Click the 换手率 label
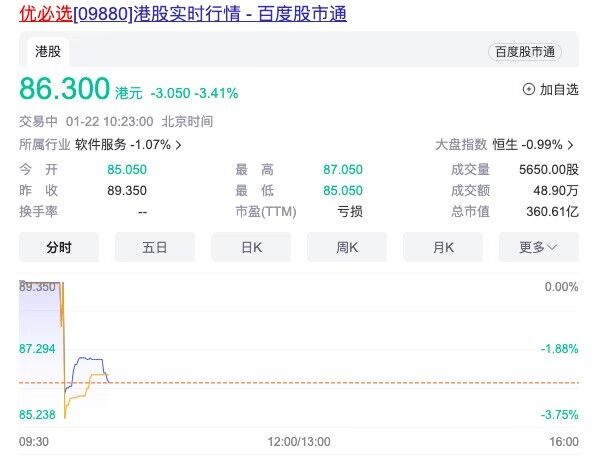This screenshot has height=456, width=593. click(x=38, y=211)
